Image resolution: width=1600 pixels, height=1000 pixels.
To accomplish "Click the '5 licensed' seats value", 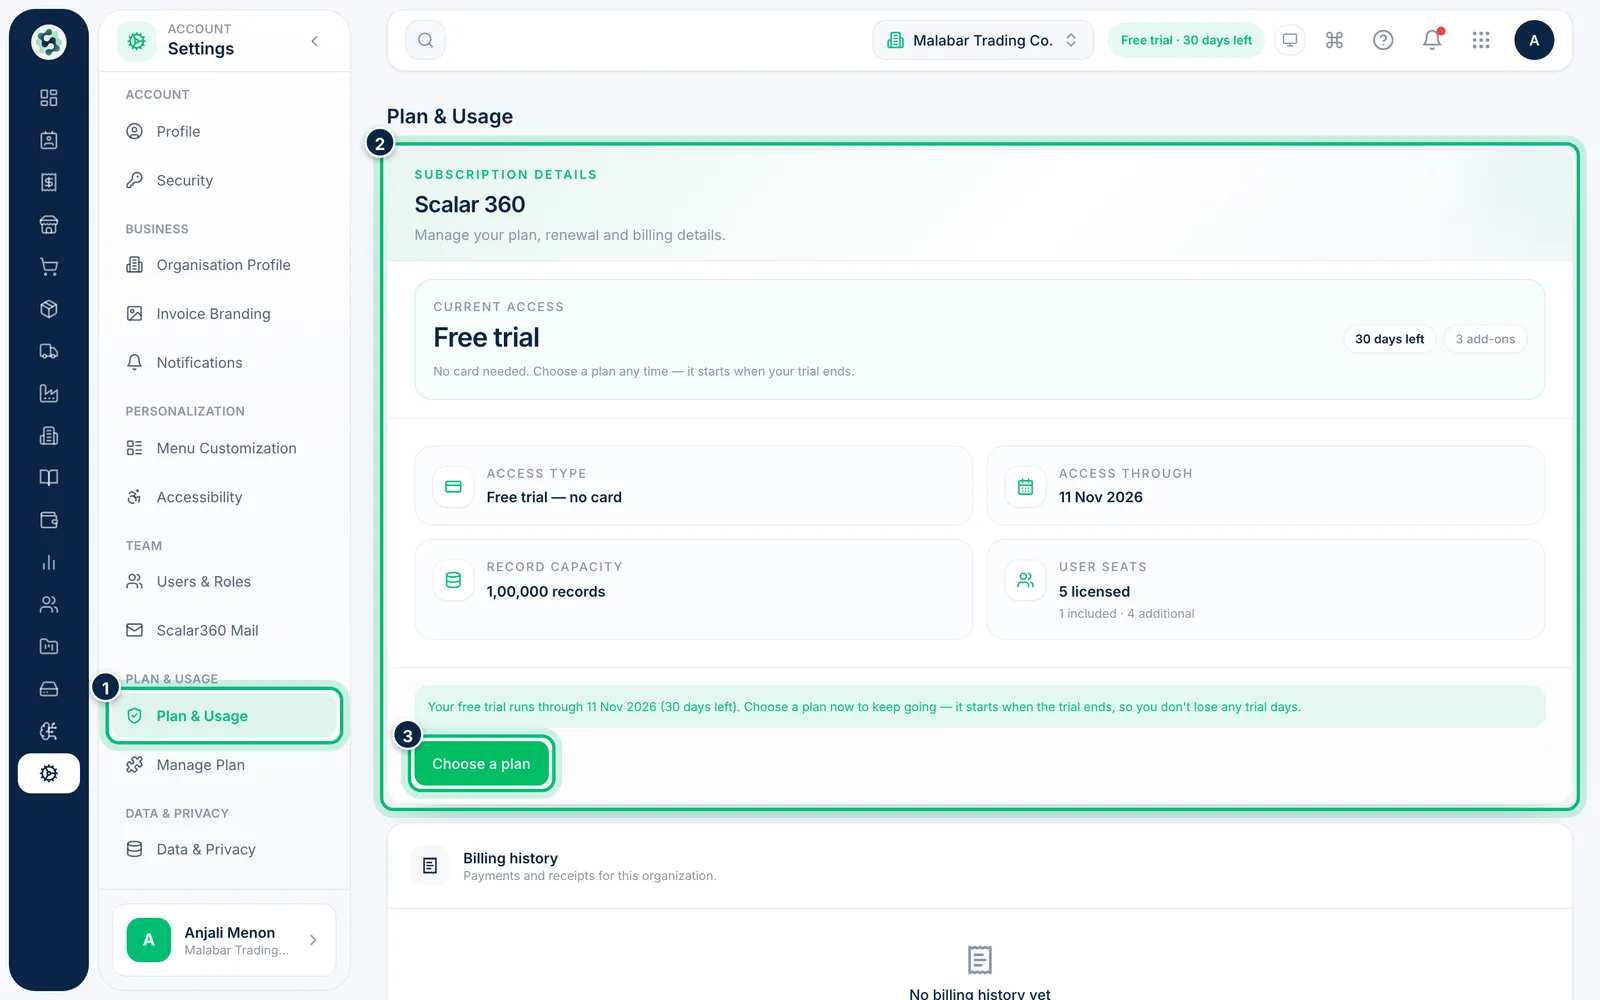I will (1094, 592).
